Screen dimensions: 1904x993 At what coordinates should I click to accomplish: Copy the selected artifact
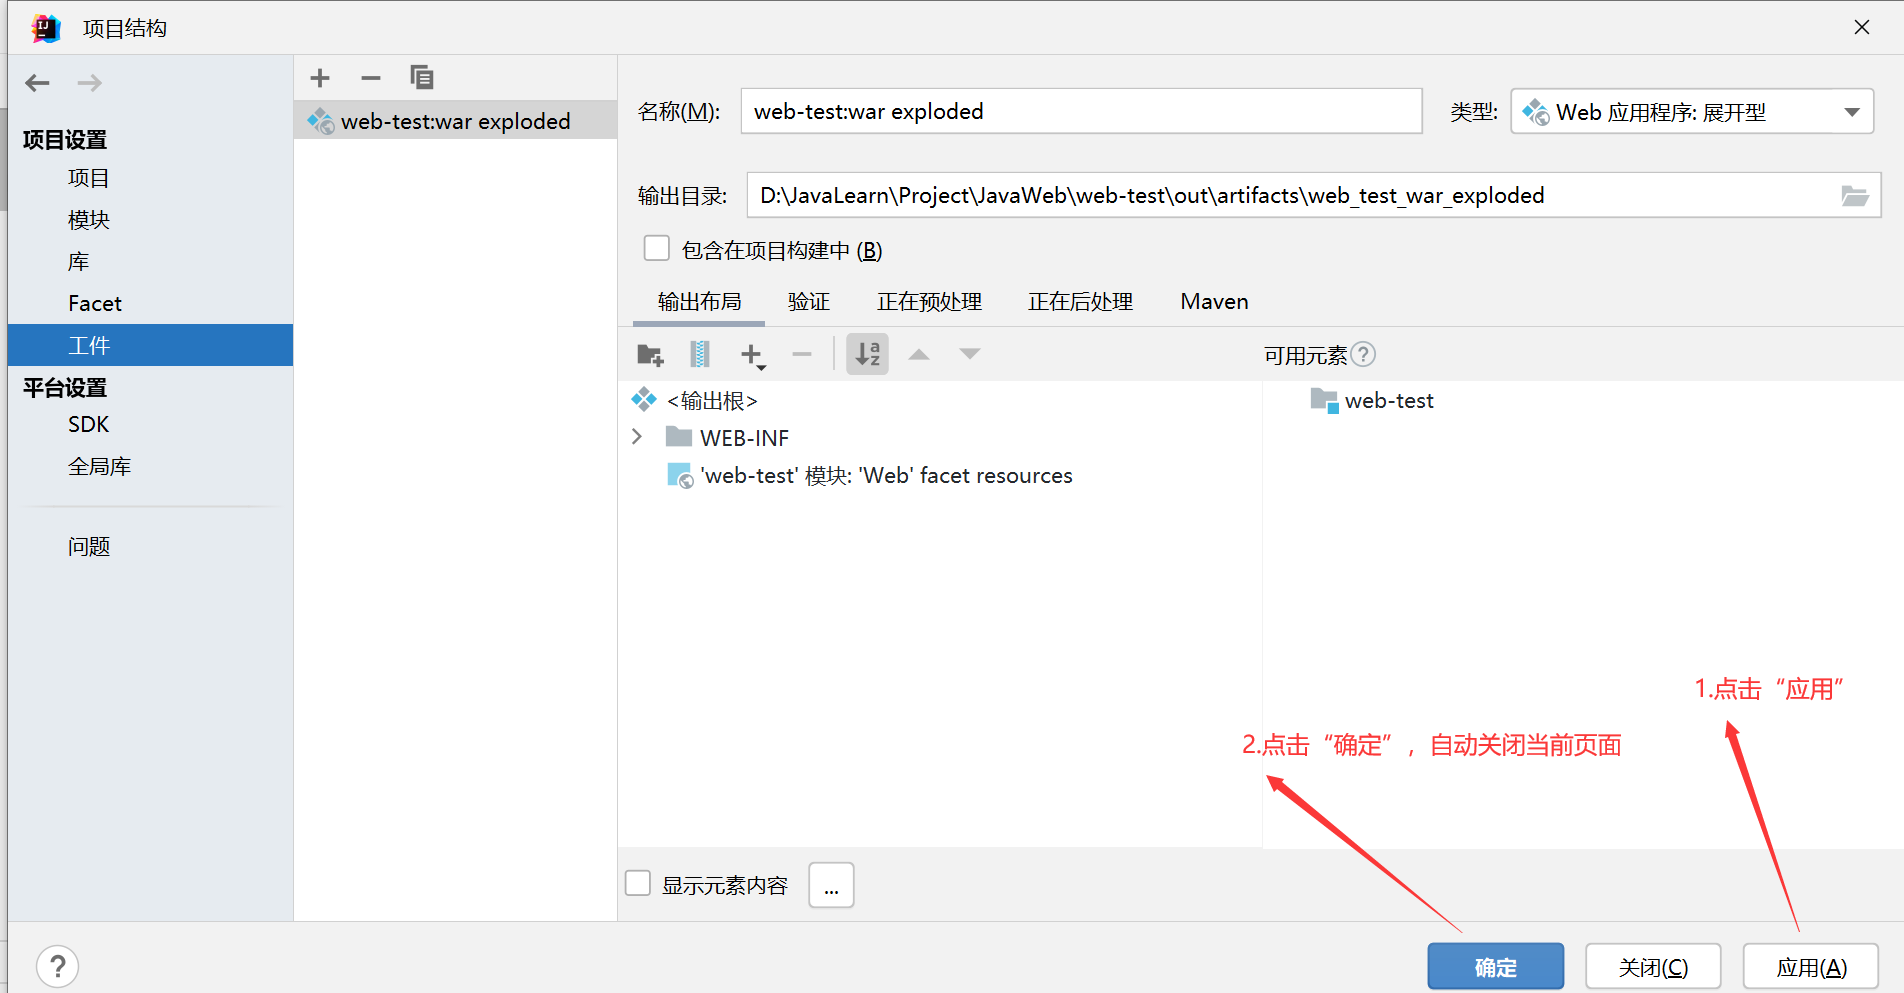click(x=422, y=78)
